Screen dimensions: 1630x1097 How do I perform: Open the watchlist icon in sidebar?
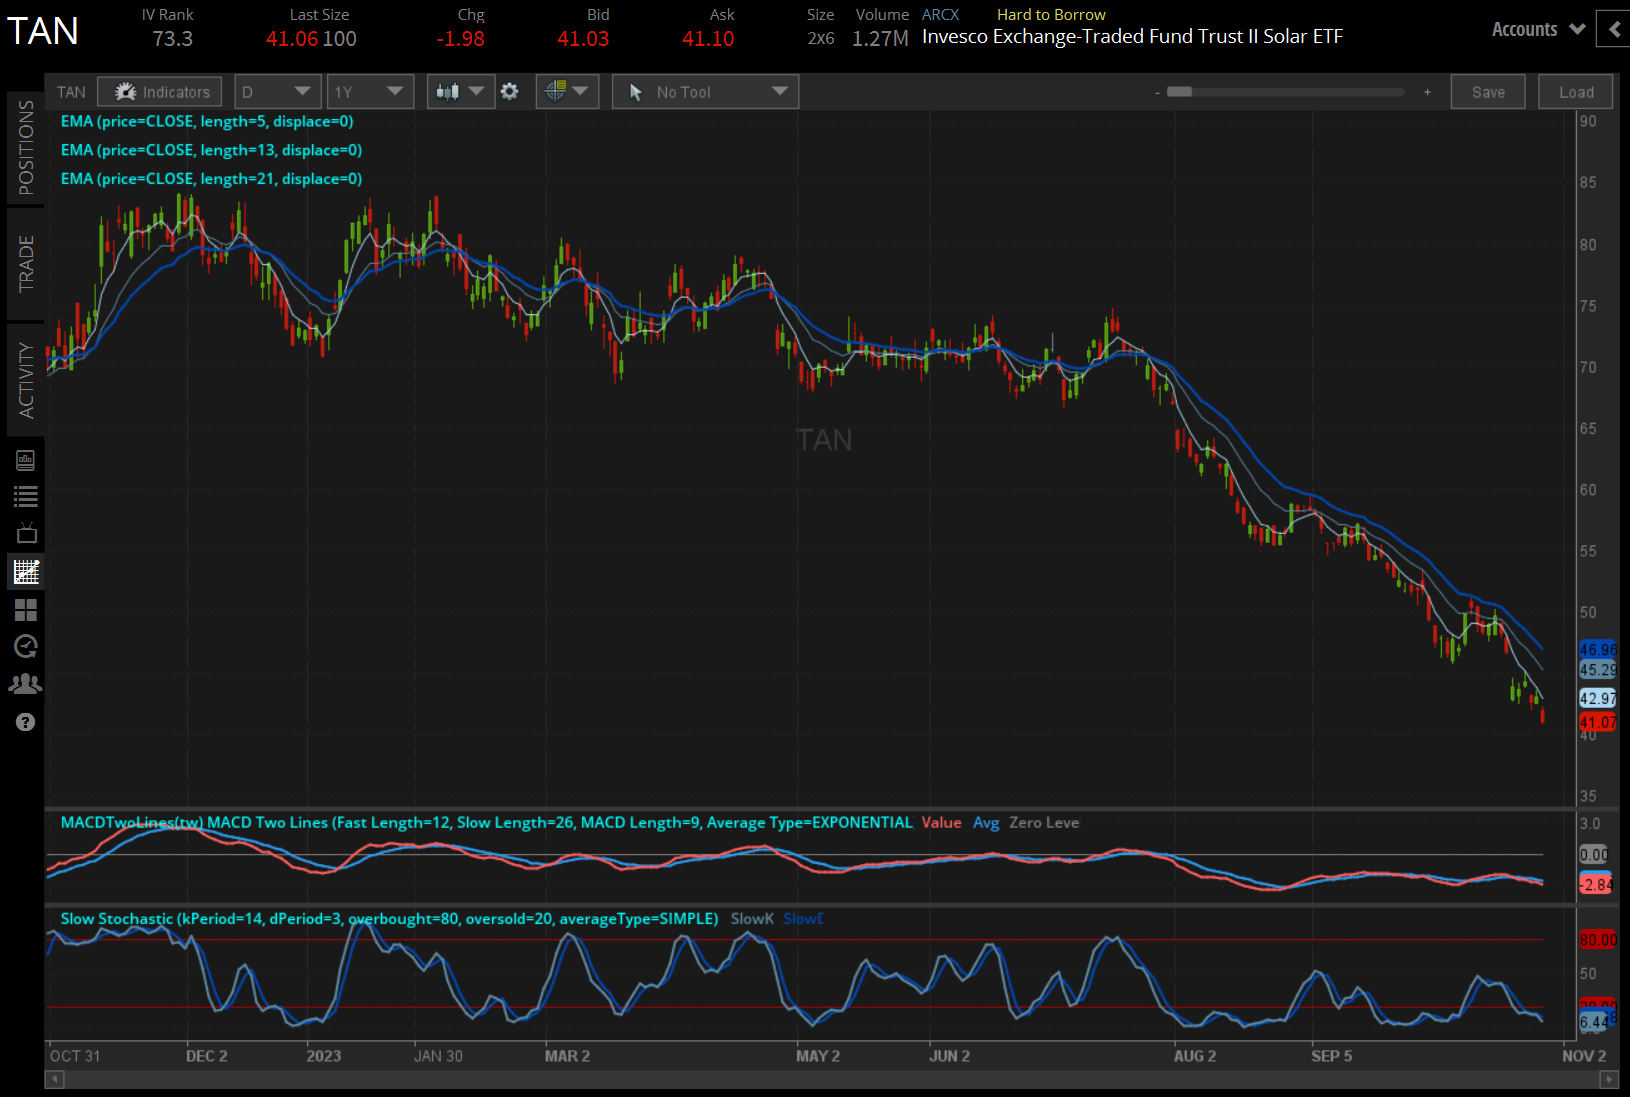point(26,495)
